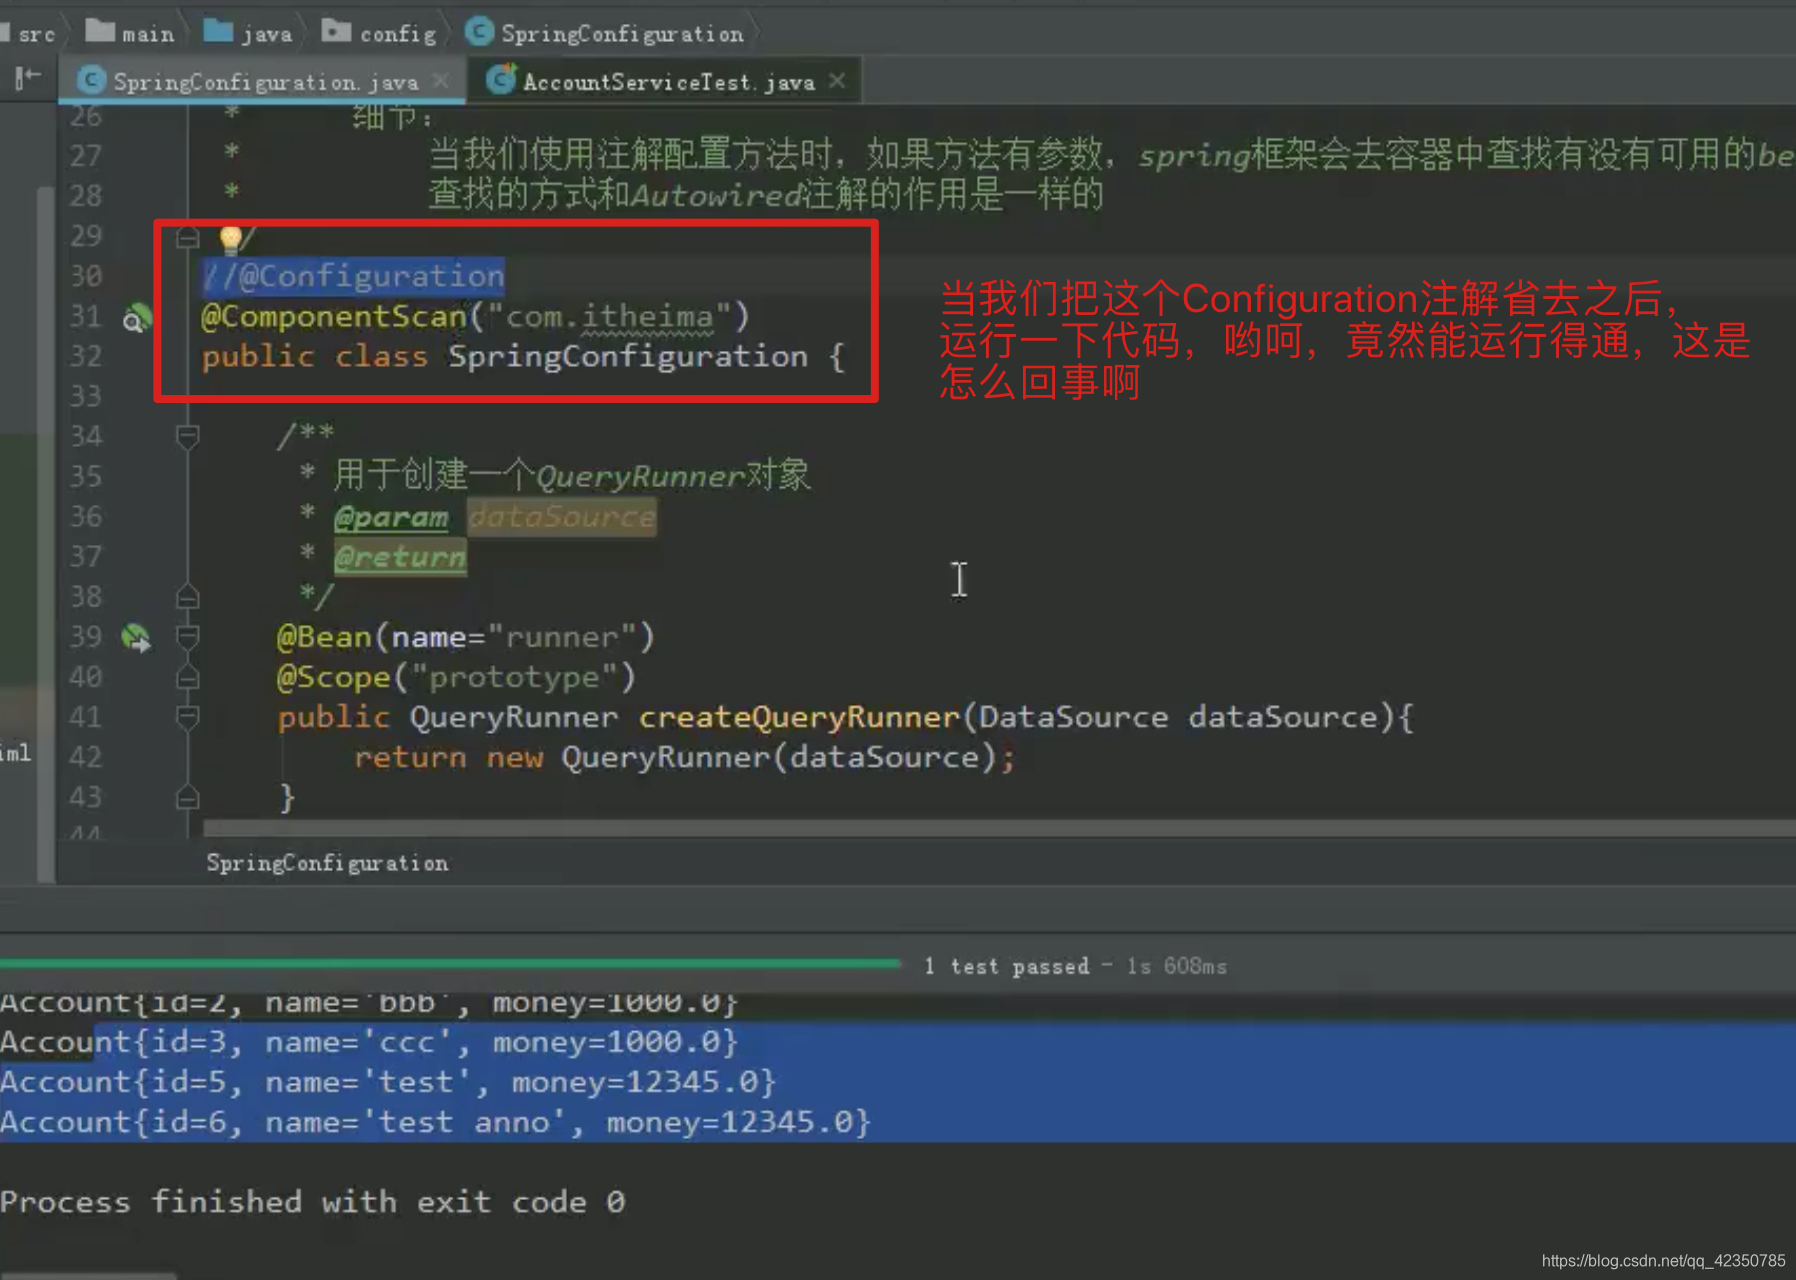
Task: Click the java folder icon in breadcrumb
Action: pos(218,32)
